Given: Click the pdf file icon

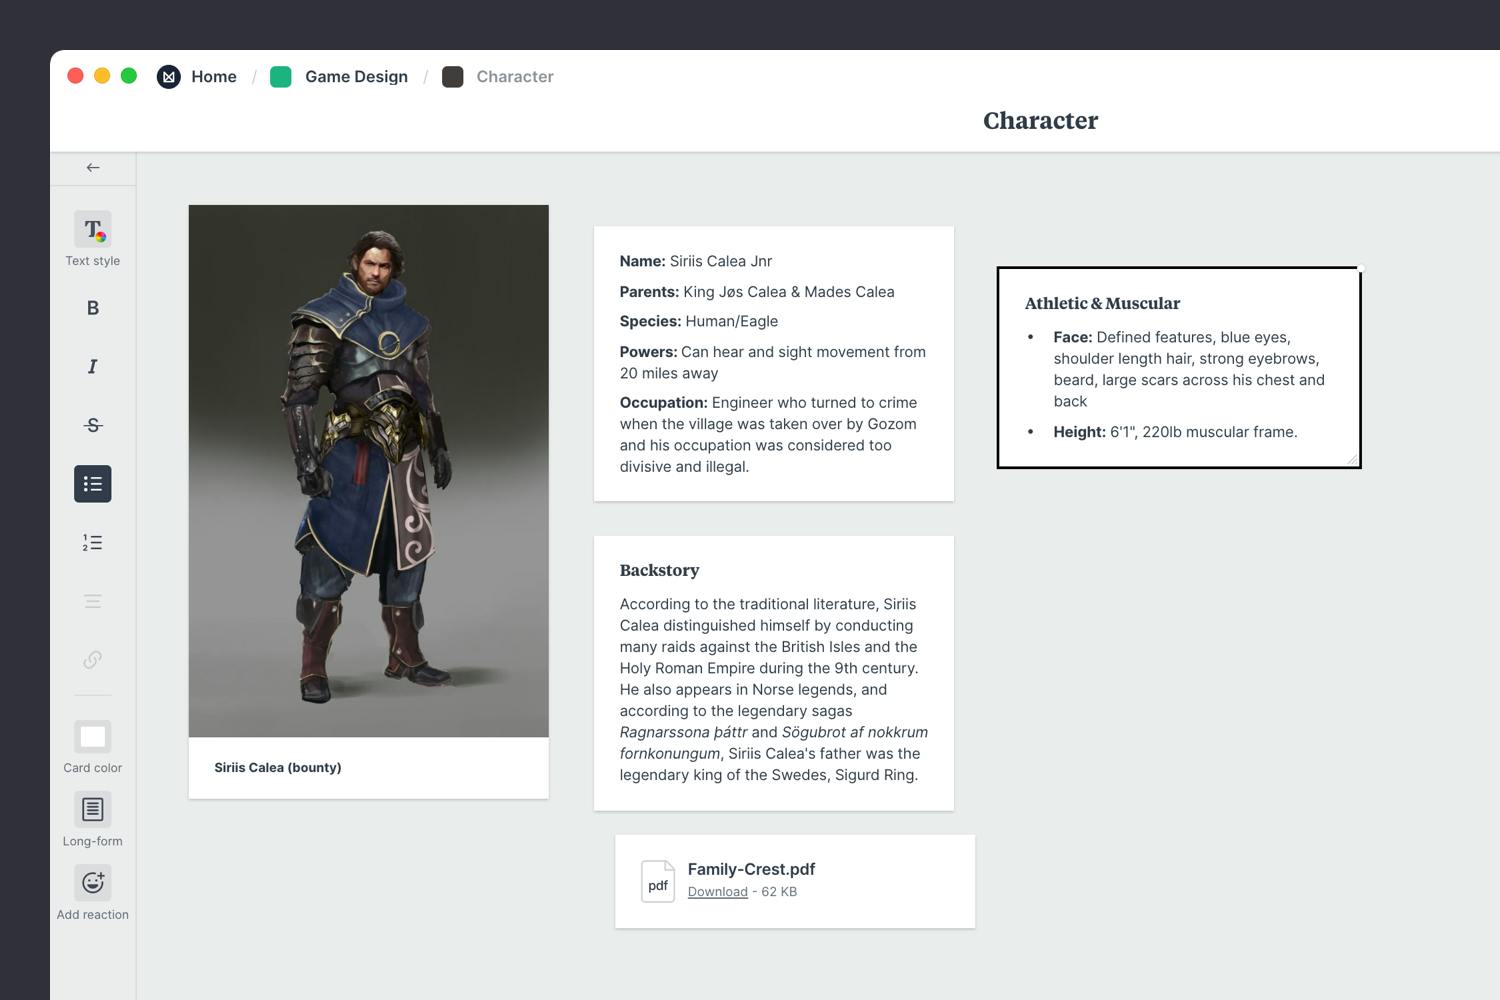Looking at the screenshot, I should [x=658, y=882].
